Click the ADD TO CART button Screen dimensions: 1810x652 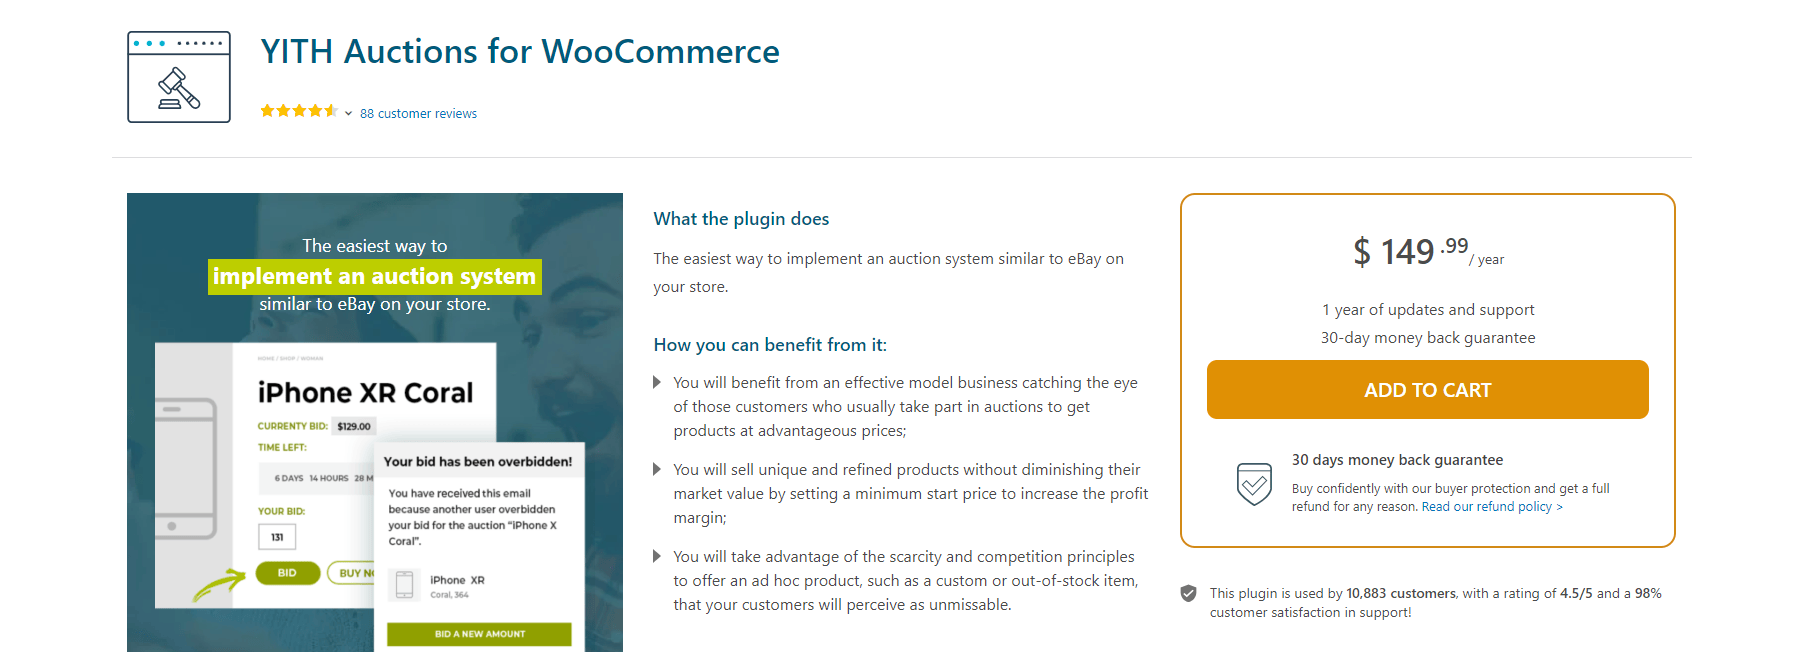(x=1427, y=389)
